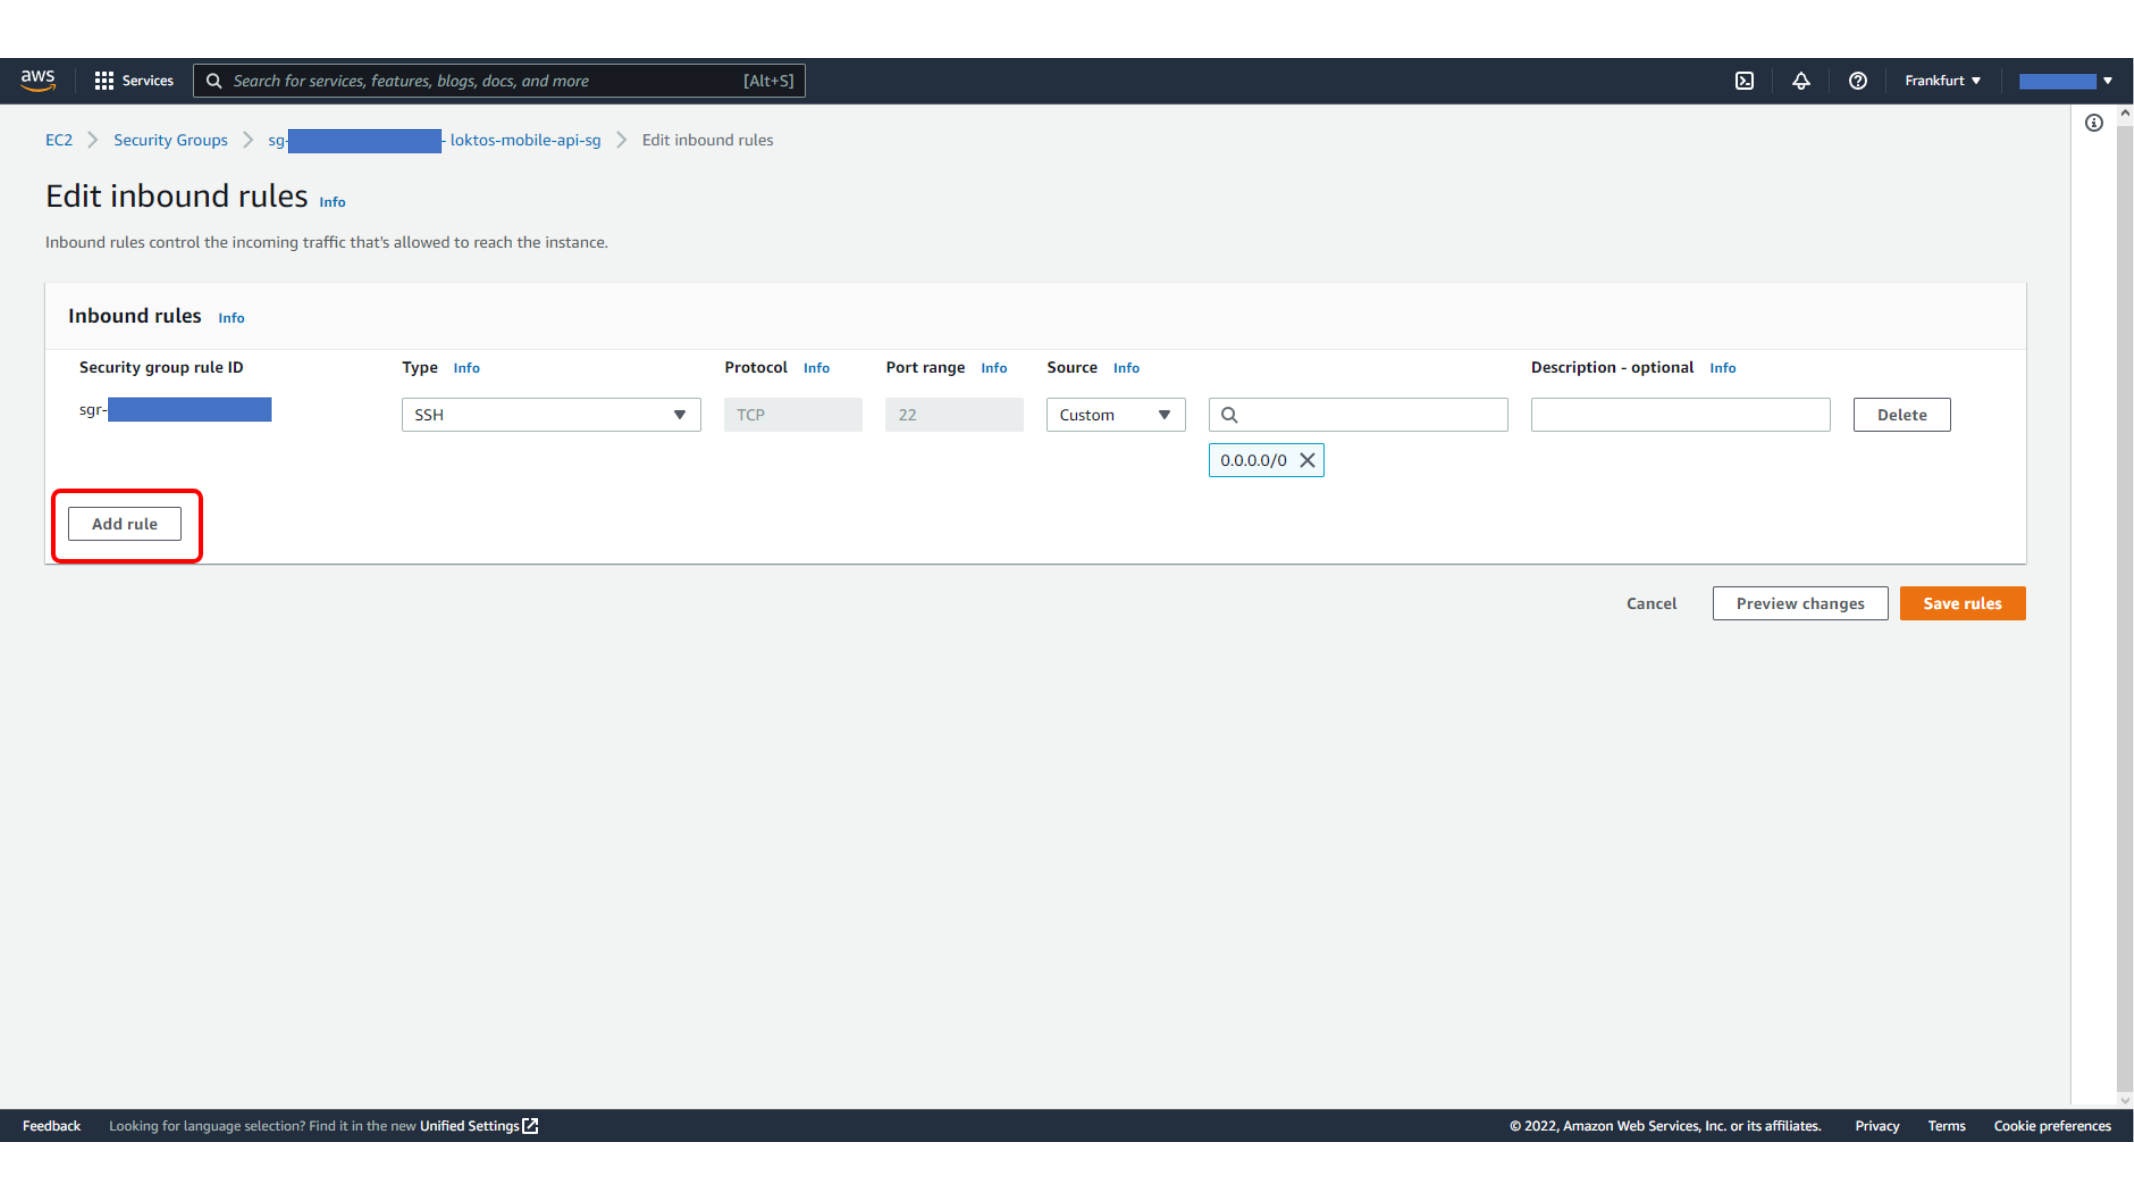Open the info panel icon at top right

pos(2094,123)
